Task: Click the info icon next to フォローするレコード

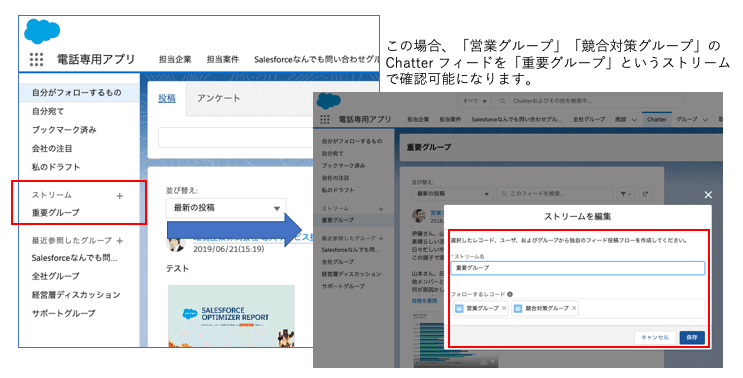Action: pos(510,294)
